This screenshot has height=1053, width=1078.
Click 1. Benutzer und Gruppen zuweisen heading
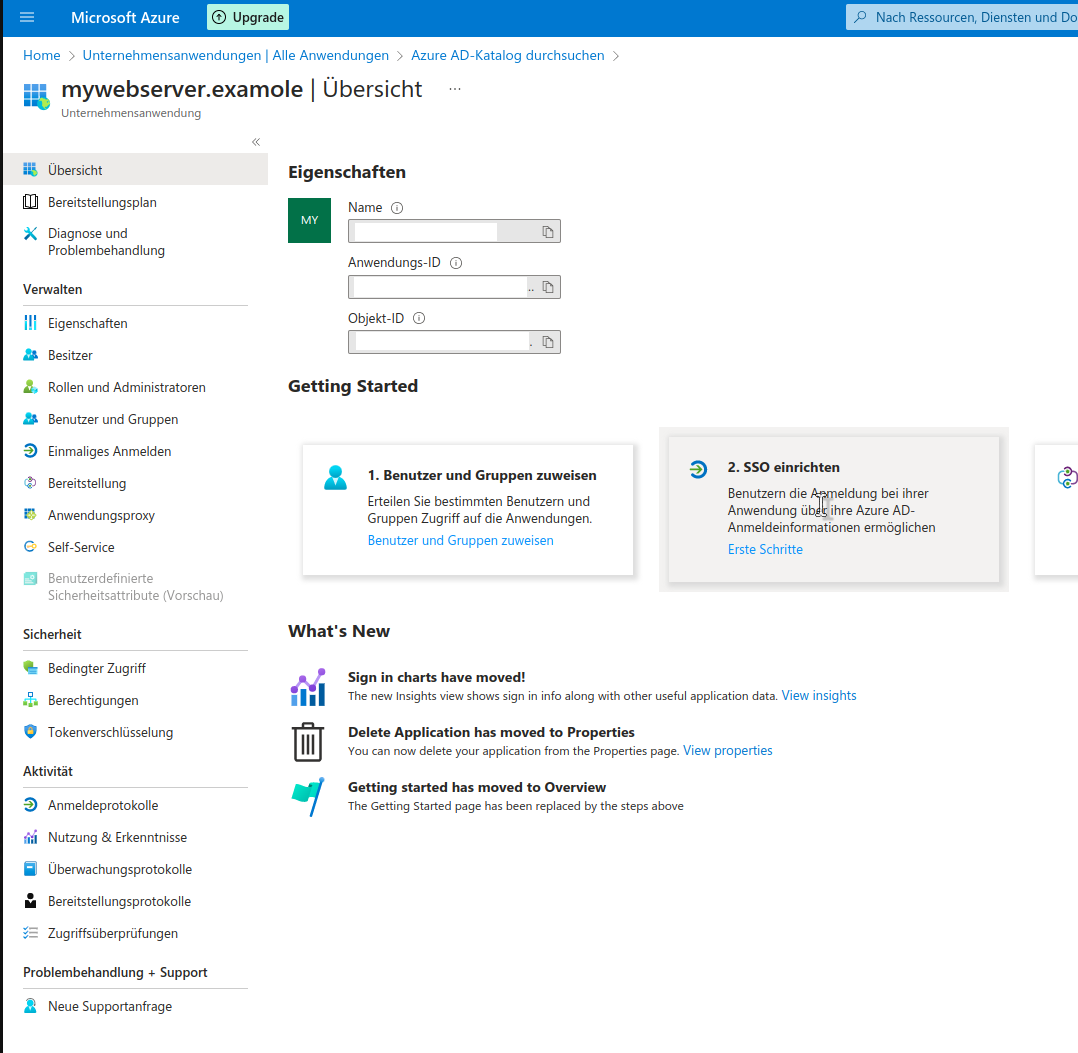coord(482,476)
